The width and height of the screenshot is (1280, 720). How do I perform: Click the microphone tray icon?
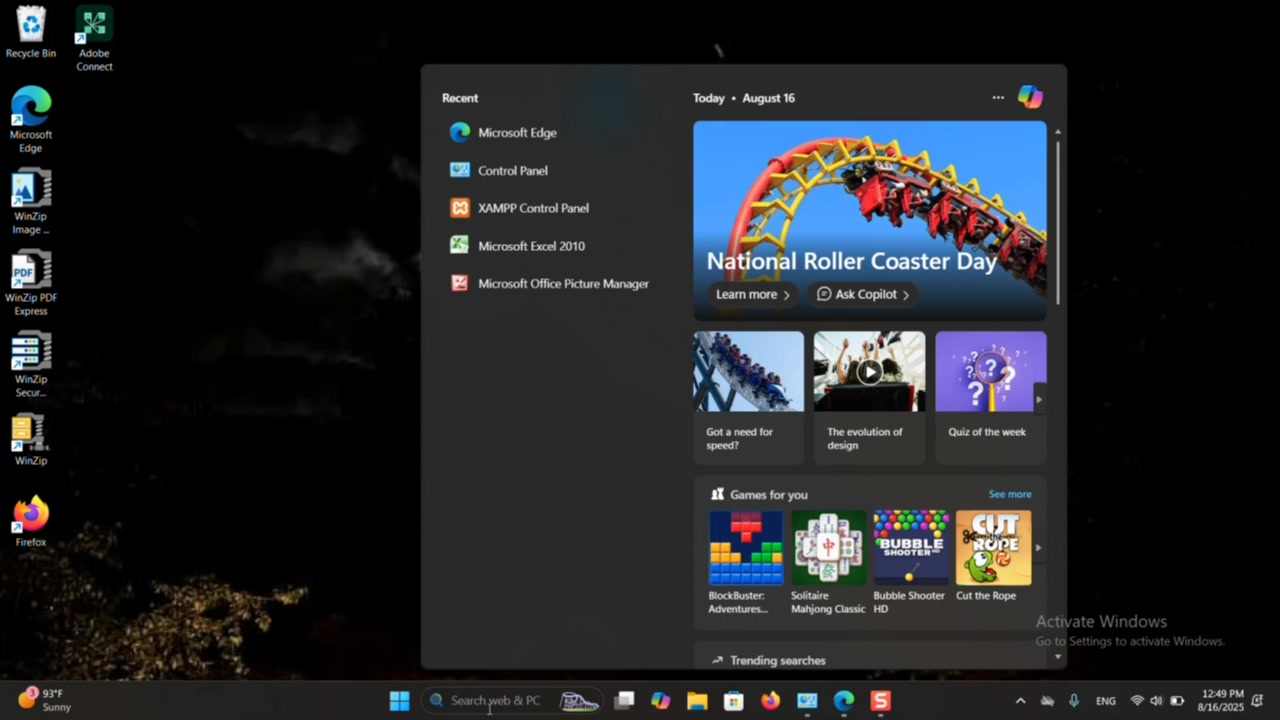tap(1074, 701)
